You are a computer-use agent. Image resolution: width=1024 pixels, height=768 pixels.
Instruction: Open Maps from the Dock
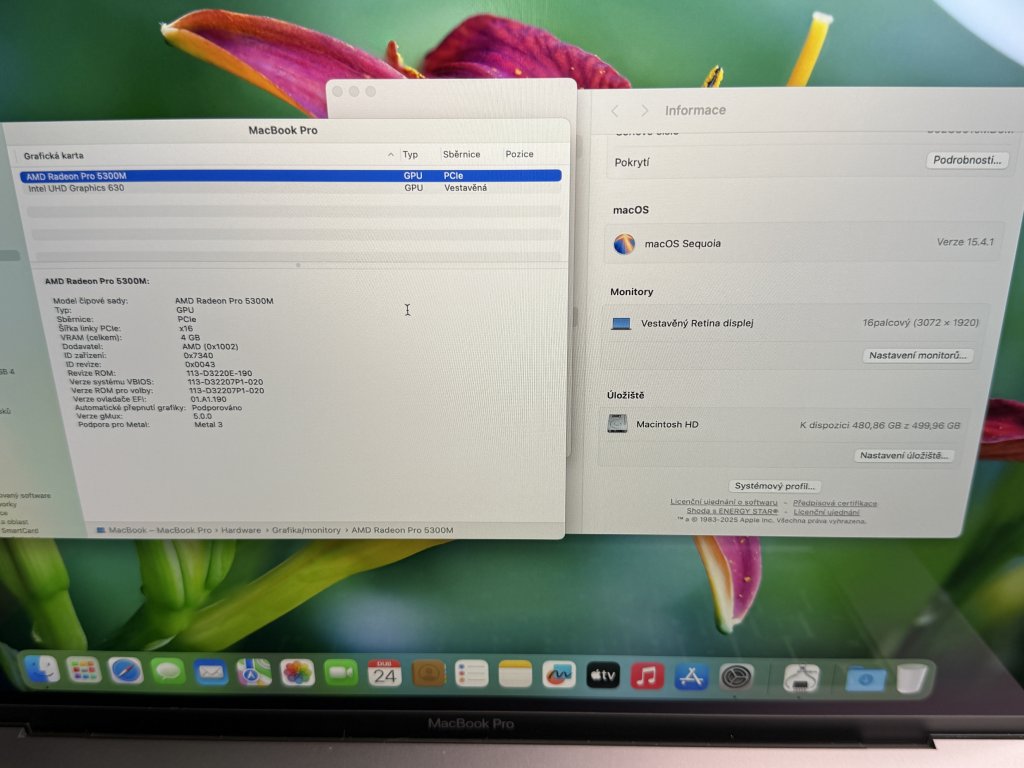click(x=253, y=673)
